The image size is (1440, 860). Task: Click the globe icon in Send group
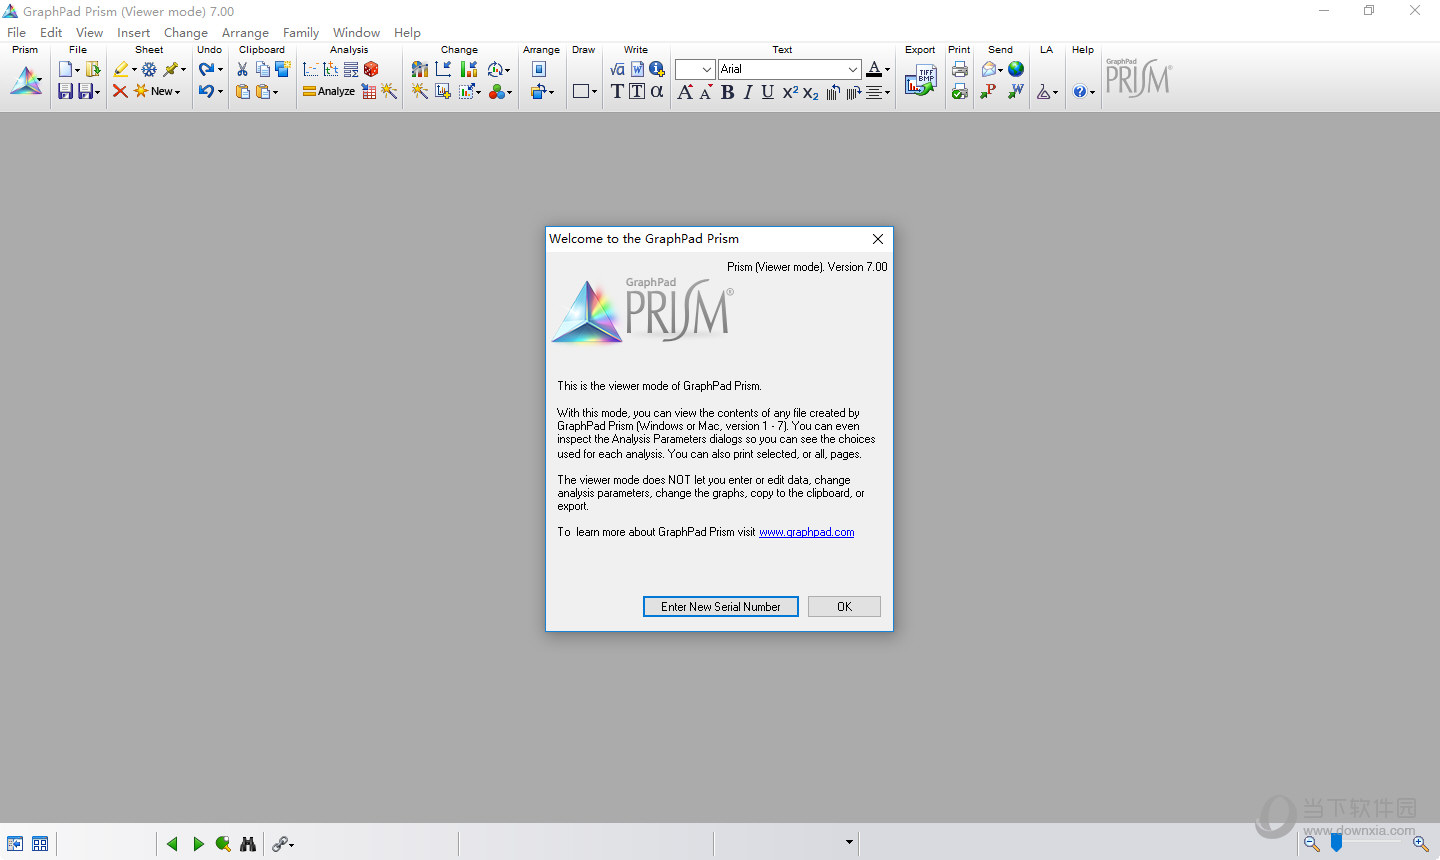pos(1016,69)
